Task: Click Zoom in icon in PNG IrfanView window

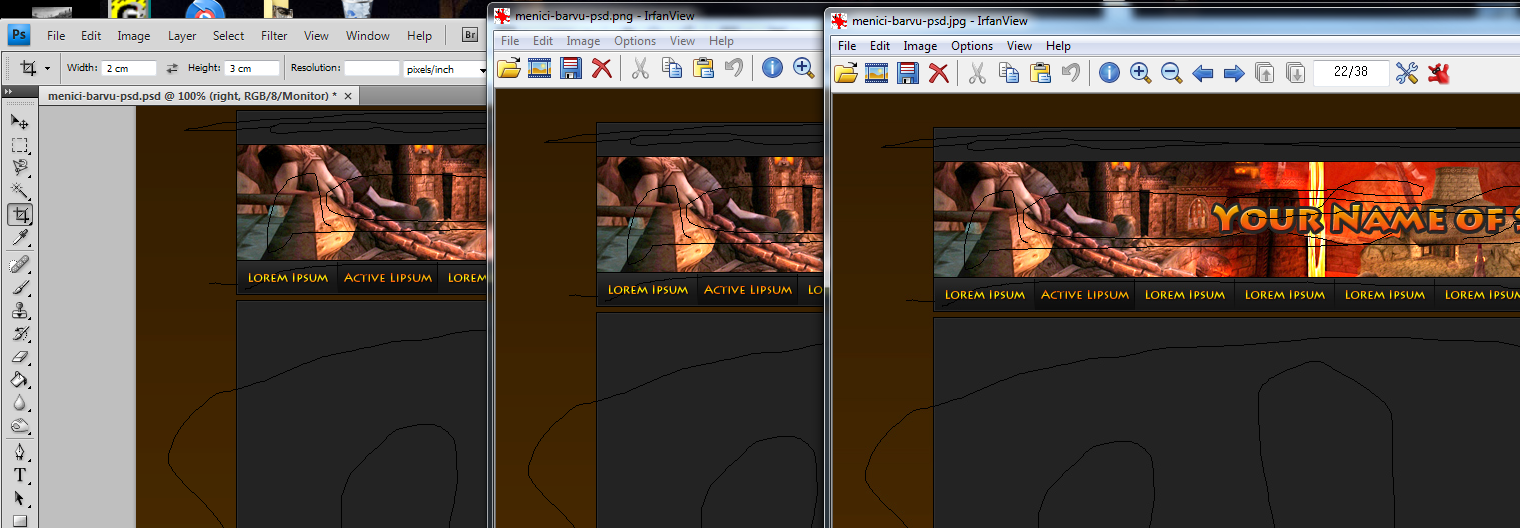Action: 803,68
